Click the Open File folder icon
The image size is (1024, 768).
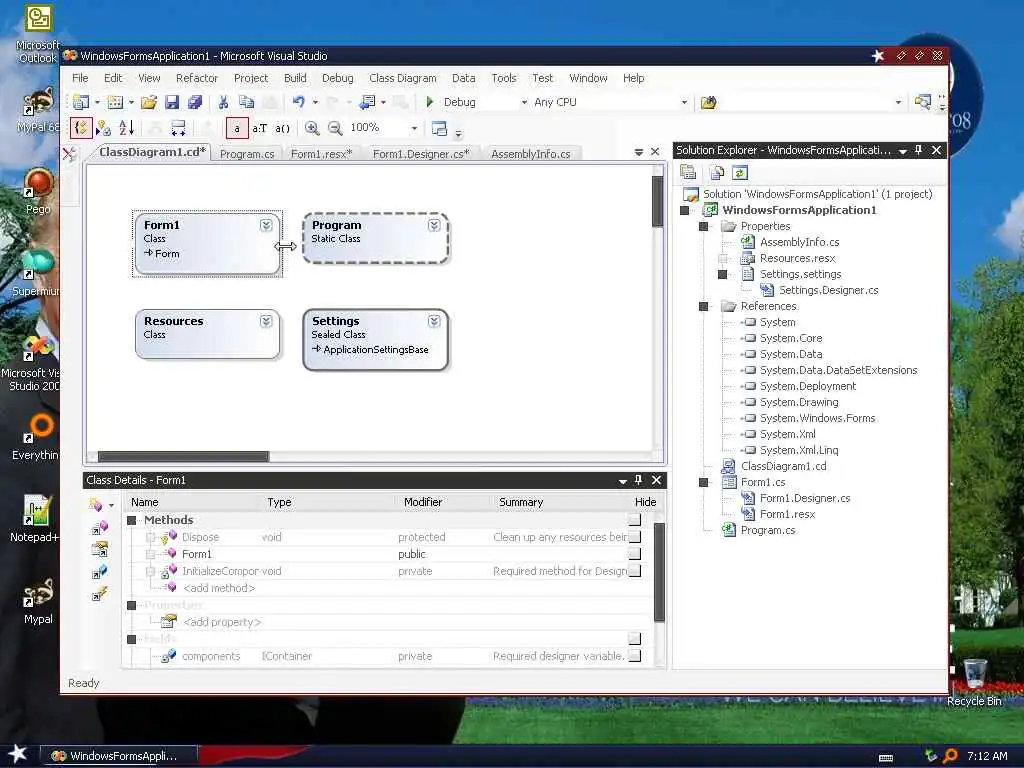[149, 102]
